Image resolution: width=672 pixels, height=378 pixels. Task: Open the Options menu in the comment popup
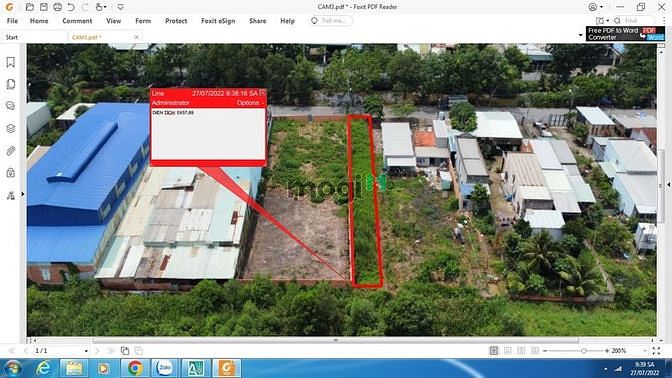(x=249, y=103)
